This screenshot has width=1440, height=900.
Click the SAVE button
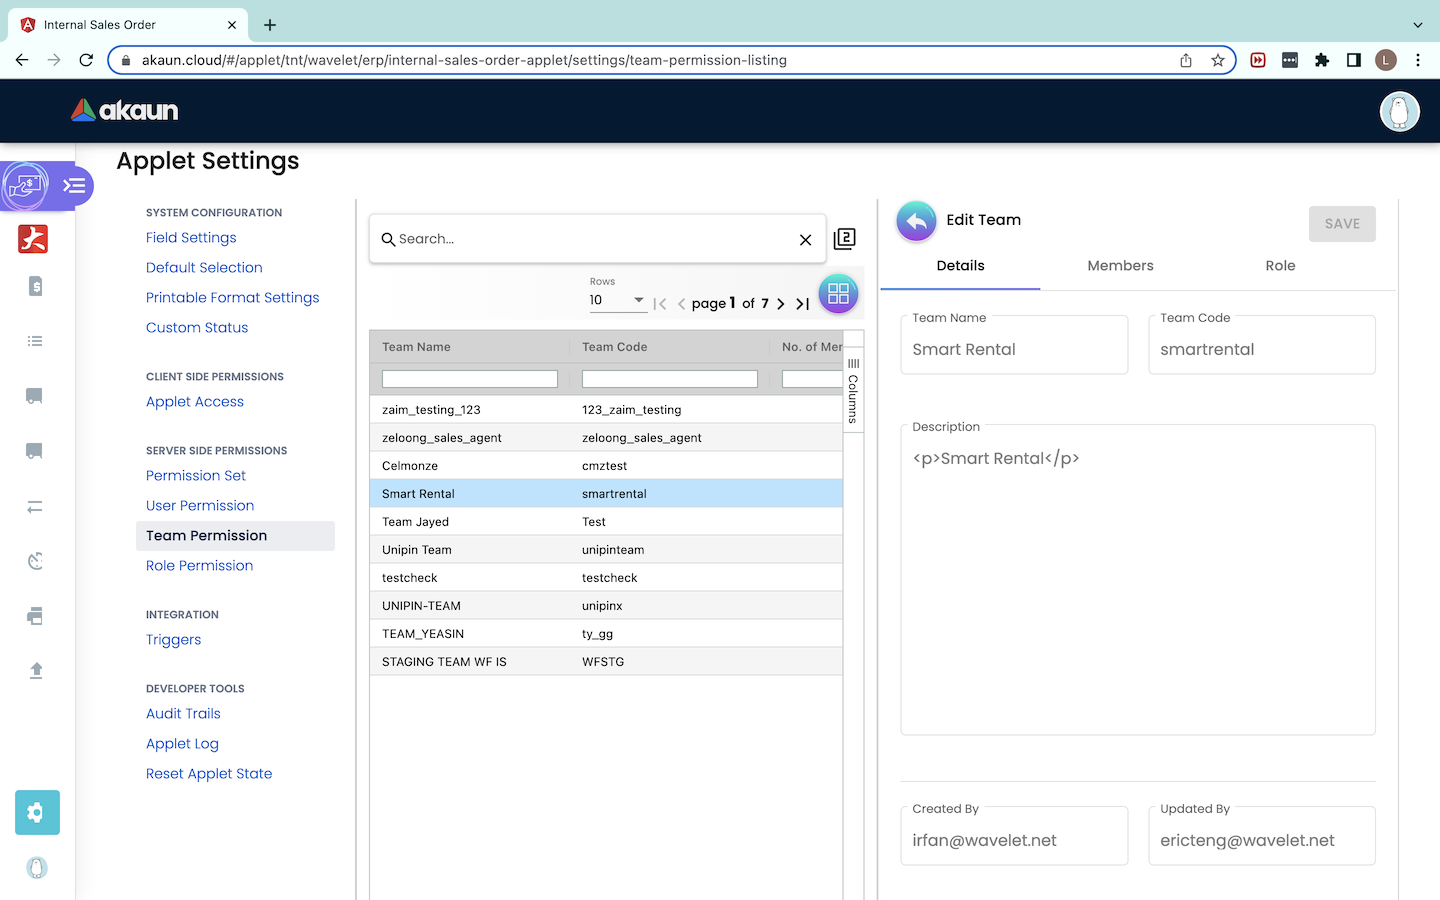1341,224
